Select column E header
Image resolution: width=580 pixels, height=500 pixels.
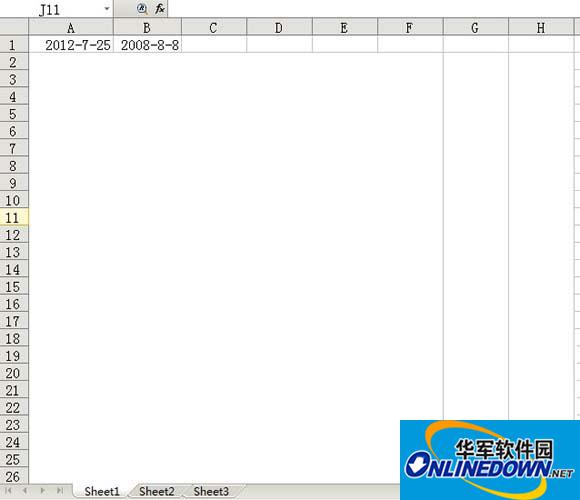pyautogui.click(x=345, y=28)
